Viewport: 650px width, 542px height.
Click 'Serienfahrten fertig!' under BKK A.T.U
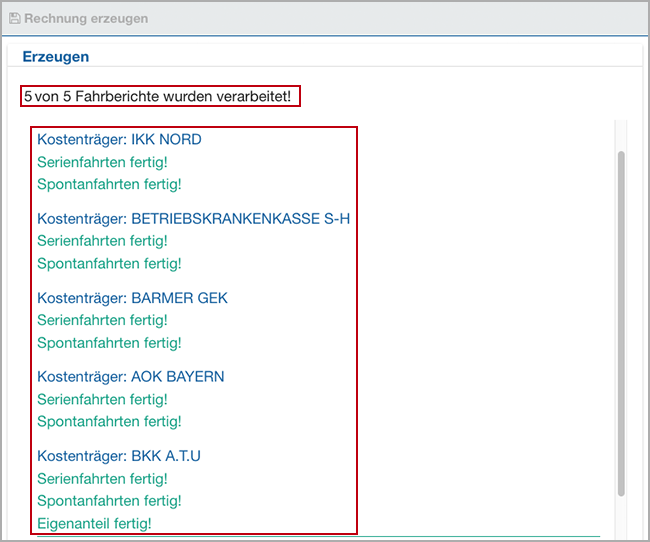pyautogui.click(x=102, y=479)
